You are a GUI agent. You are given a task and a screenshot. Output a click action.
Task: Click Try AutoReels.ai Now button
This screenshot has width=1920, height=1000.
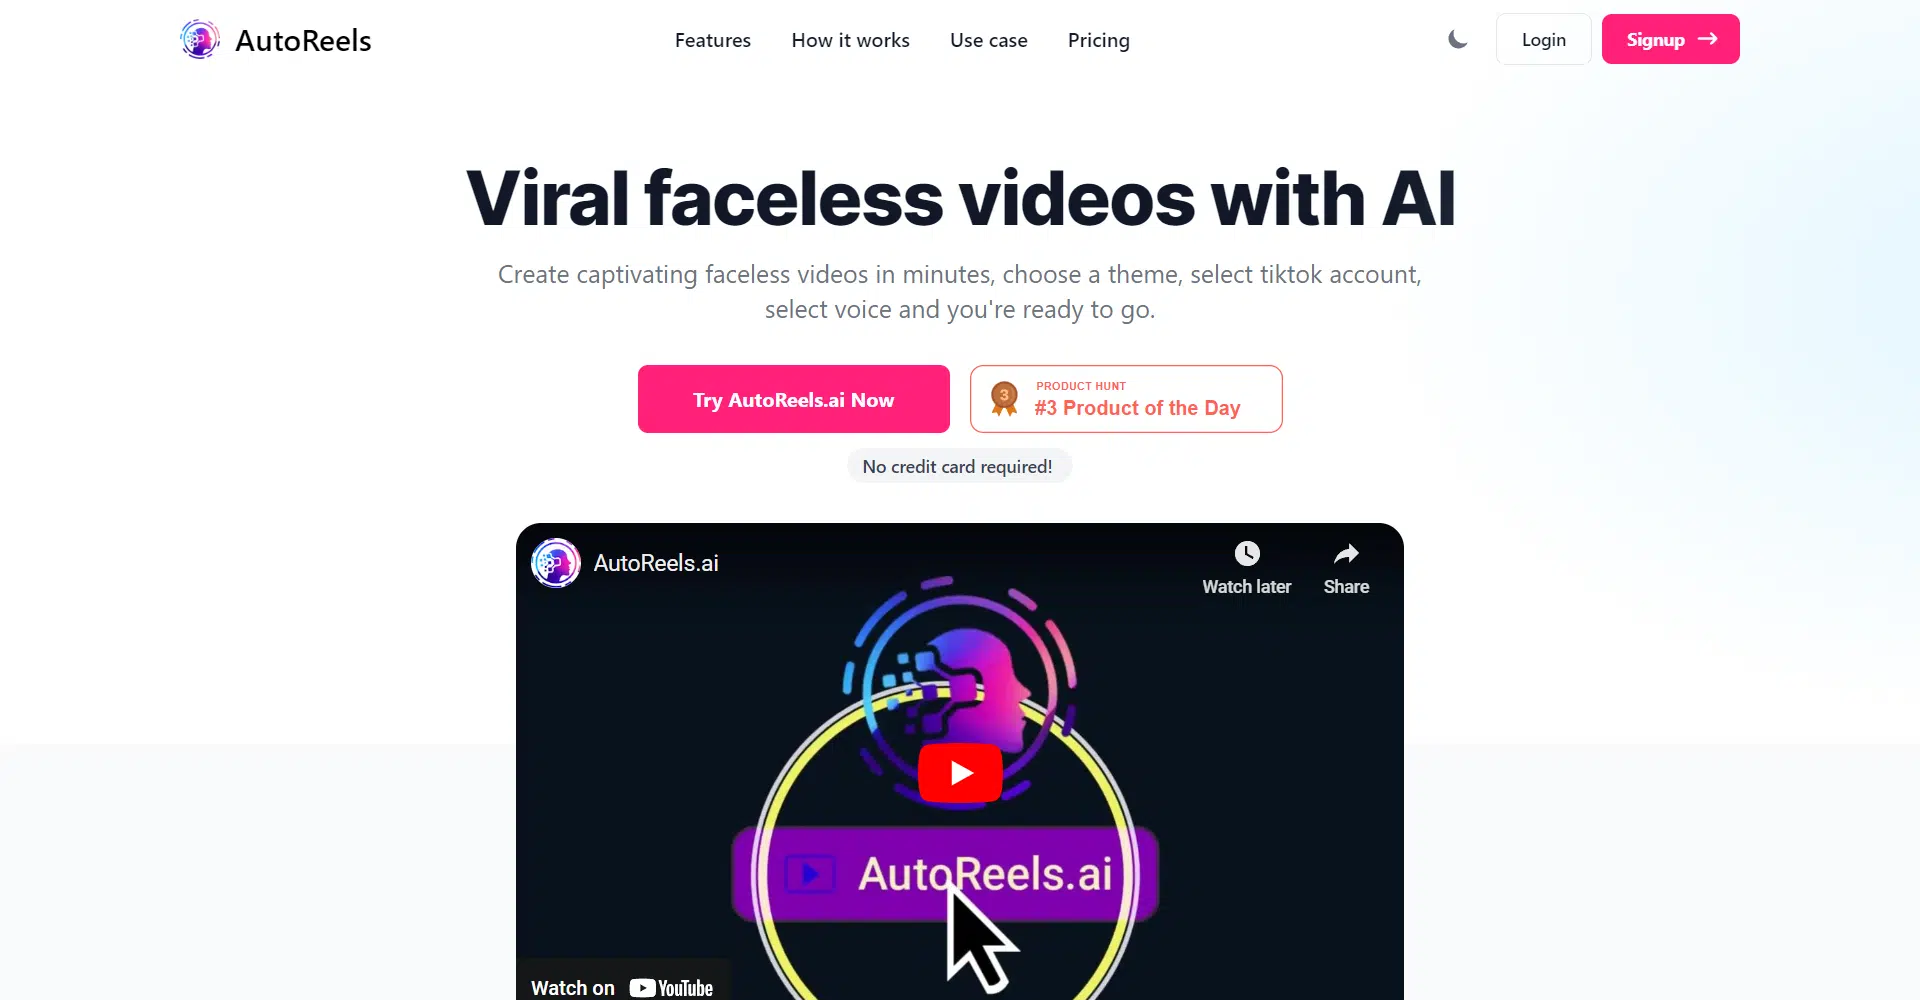point(794,399)
